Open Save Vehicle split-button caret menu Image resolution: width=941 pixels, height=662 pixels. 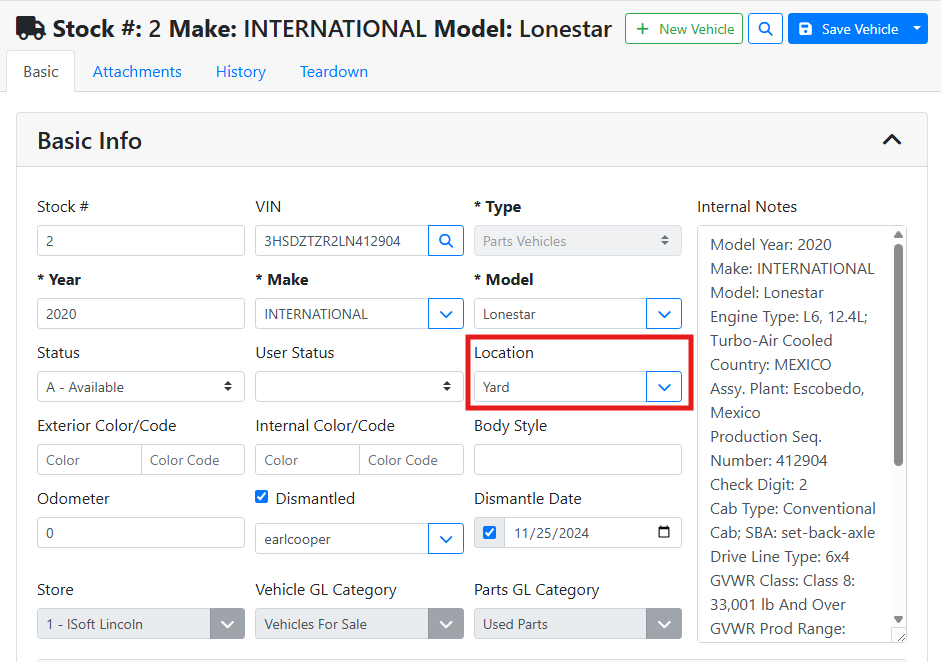coord(918,29)
